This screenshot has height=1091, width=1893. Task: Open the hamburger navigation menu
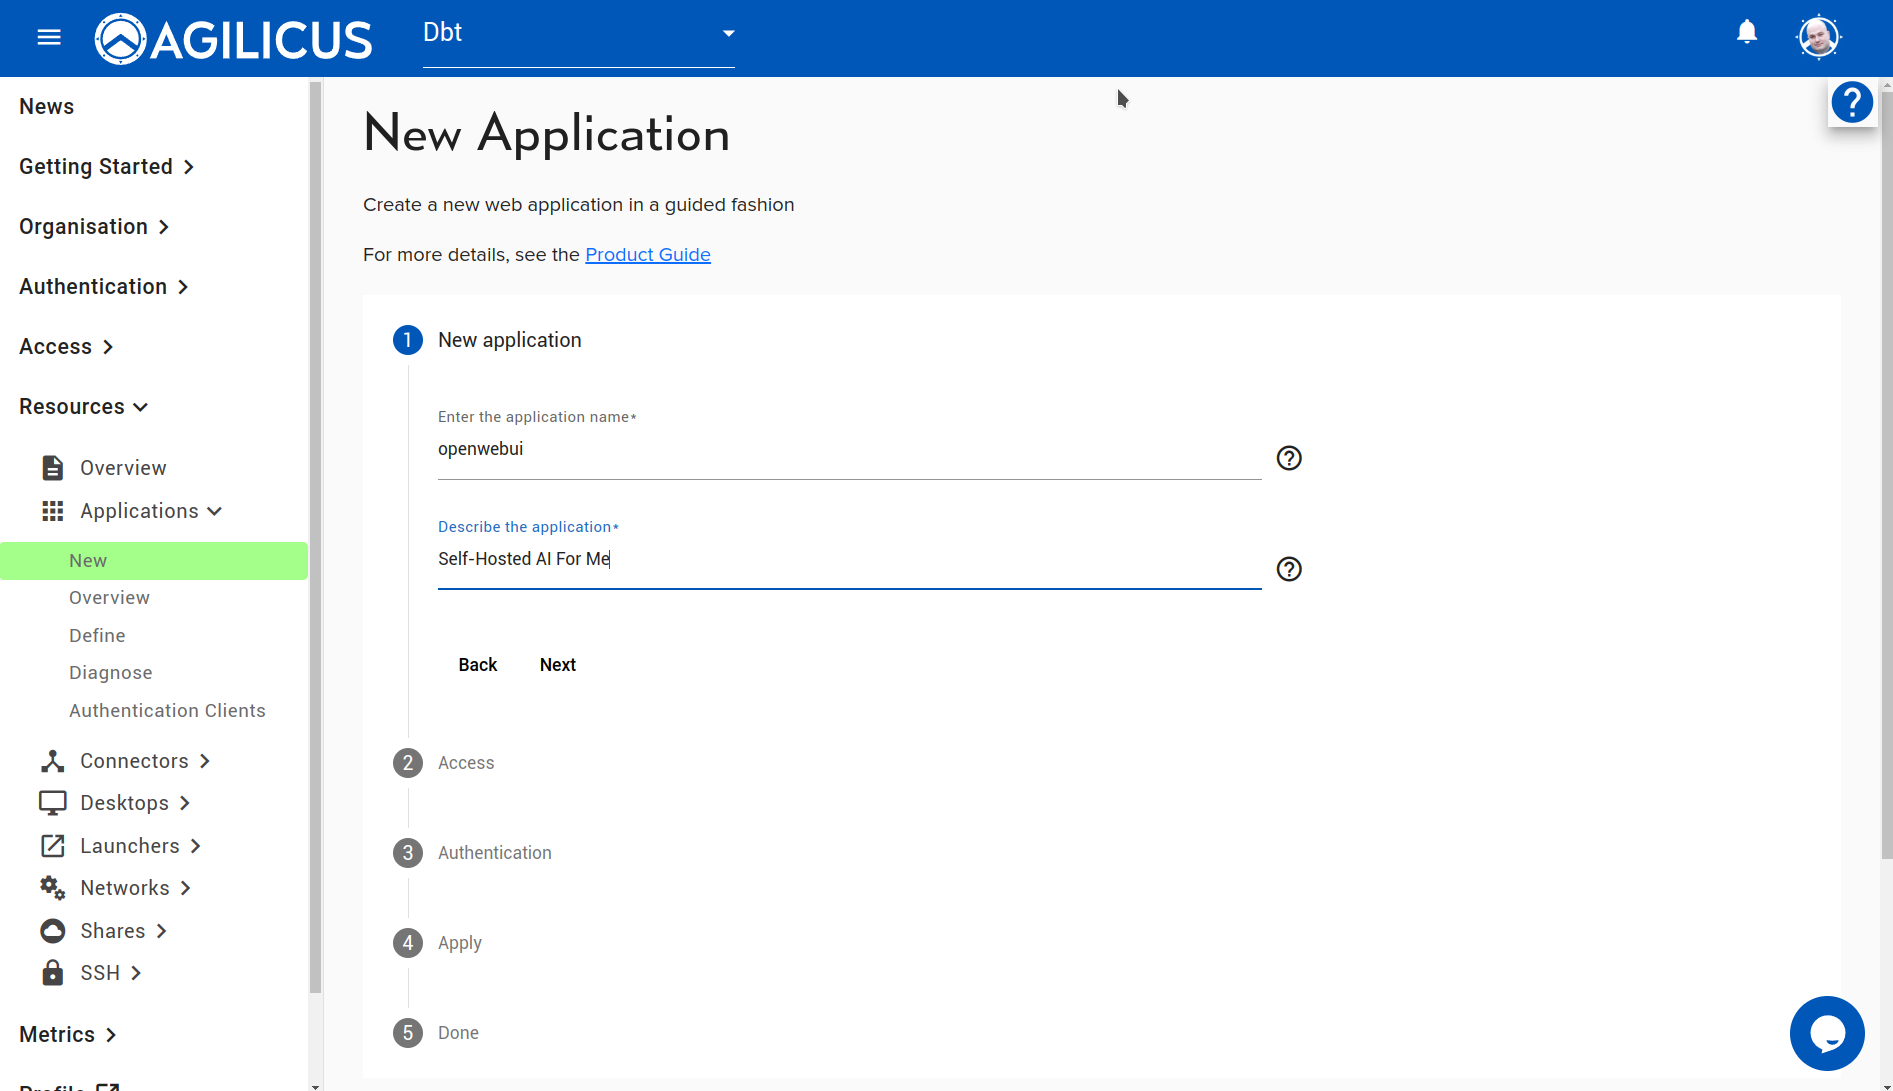(x=49, y=38)
